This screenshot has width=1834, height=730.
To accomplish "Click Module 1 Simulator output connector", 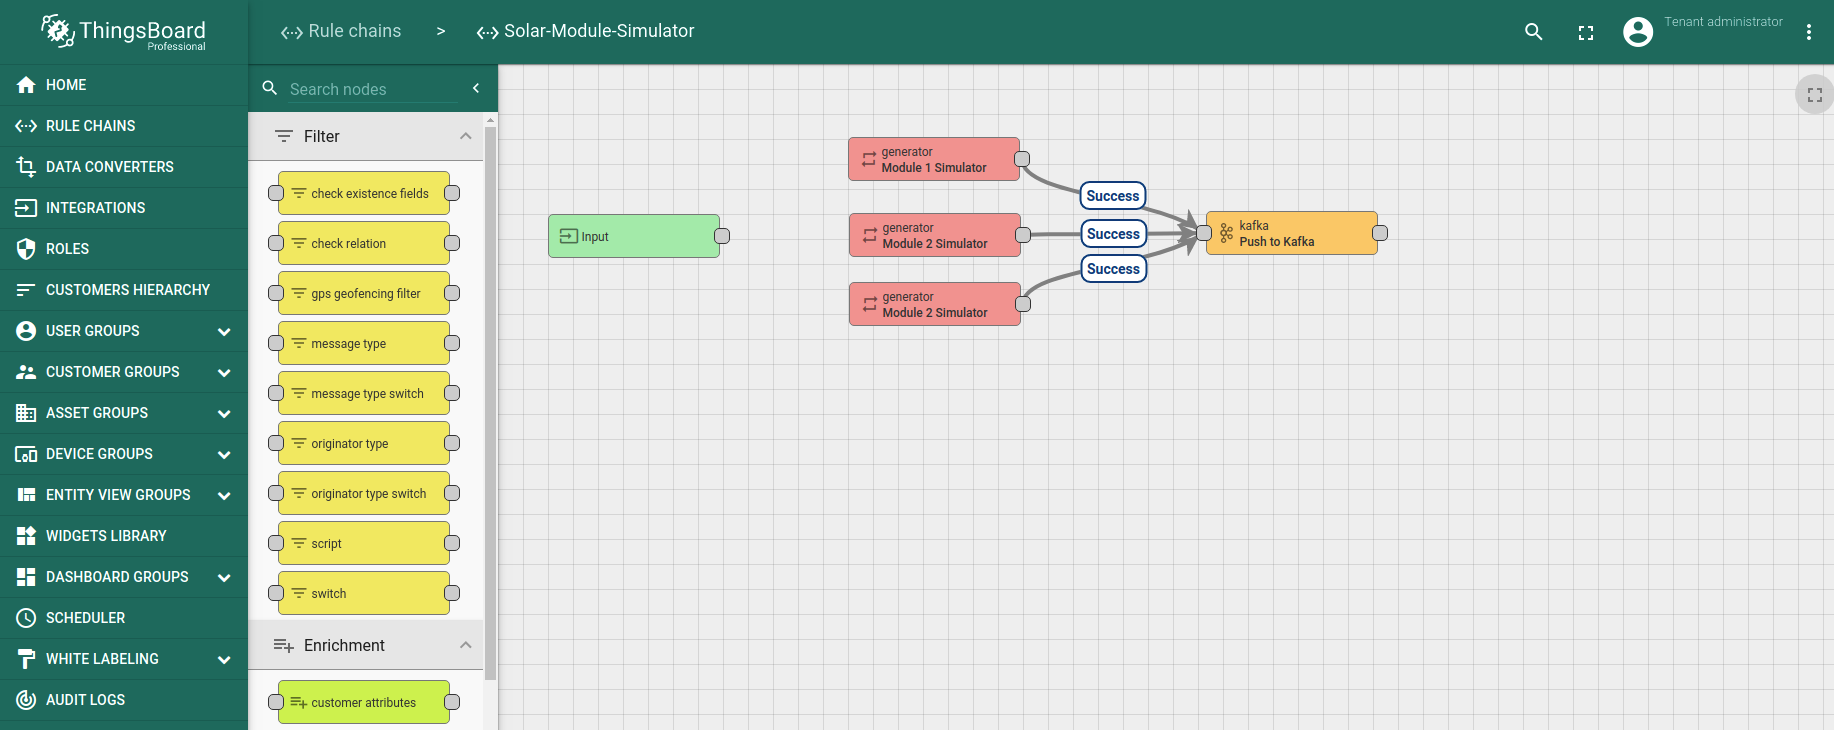I will (1022, 159).
